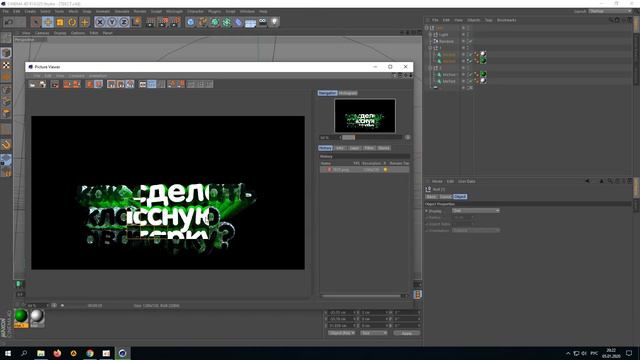The width and height of the screenshot is (640, 360).
Task: Open File Explorer from the taskbar
Action: [41, 353]
